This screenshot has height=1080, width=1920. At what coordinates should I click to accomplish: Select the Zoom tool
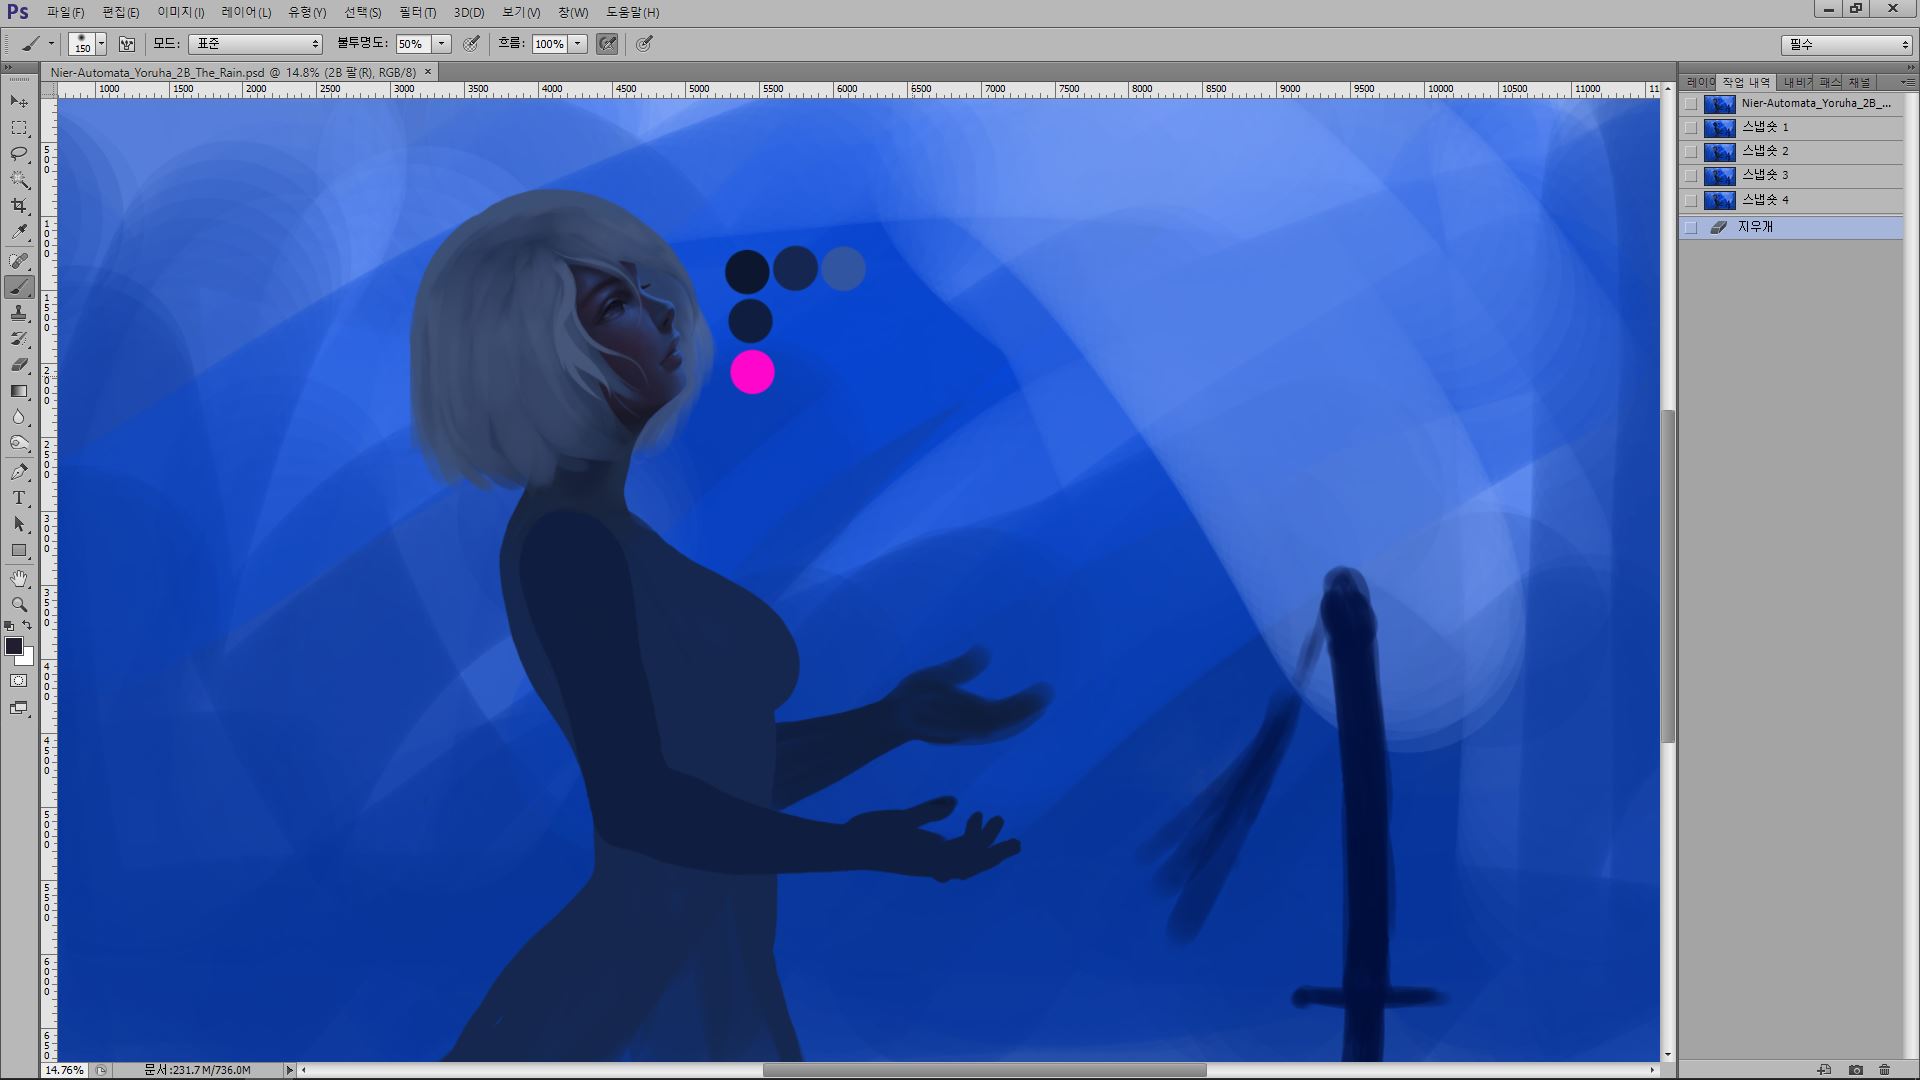(19, 604)
